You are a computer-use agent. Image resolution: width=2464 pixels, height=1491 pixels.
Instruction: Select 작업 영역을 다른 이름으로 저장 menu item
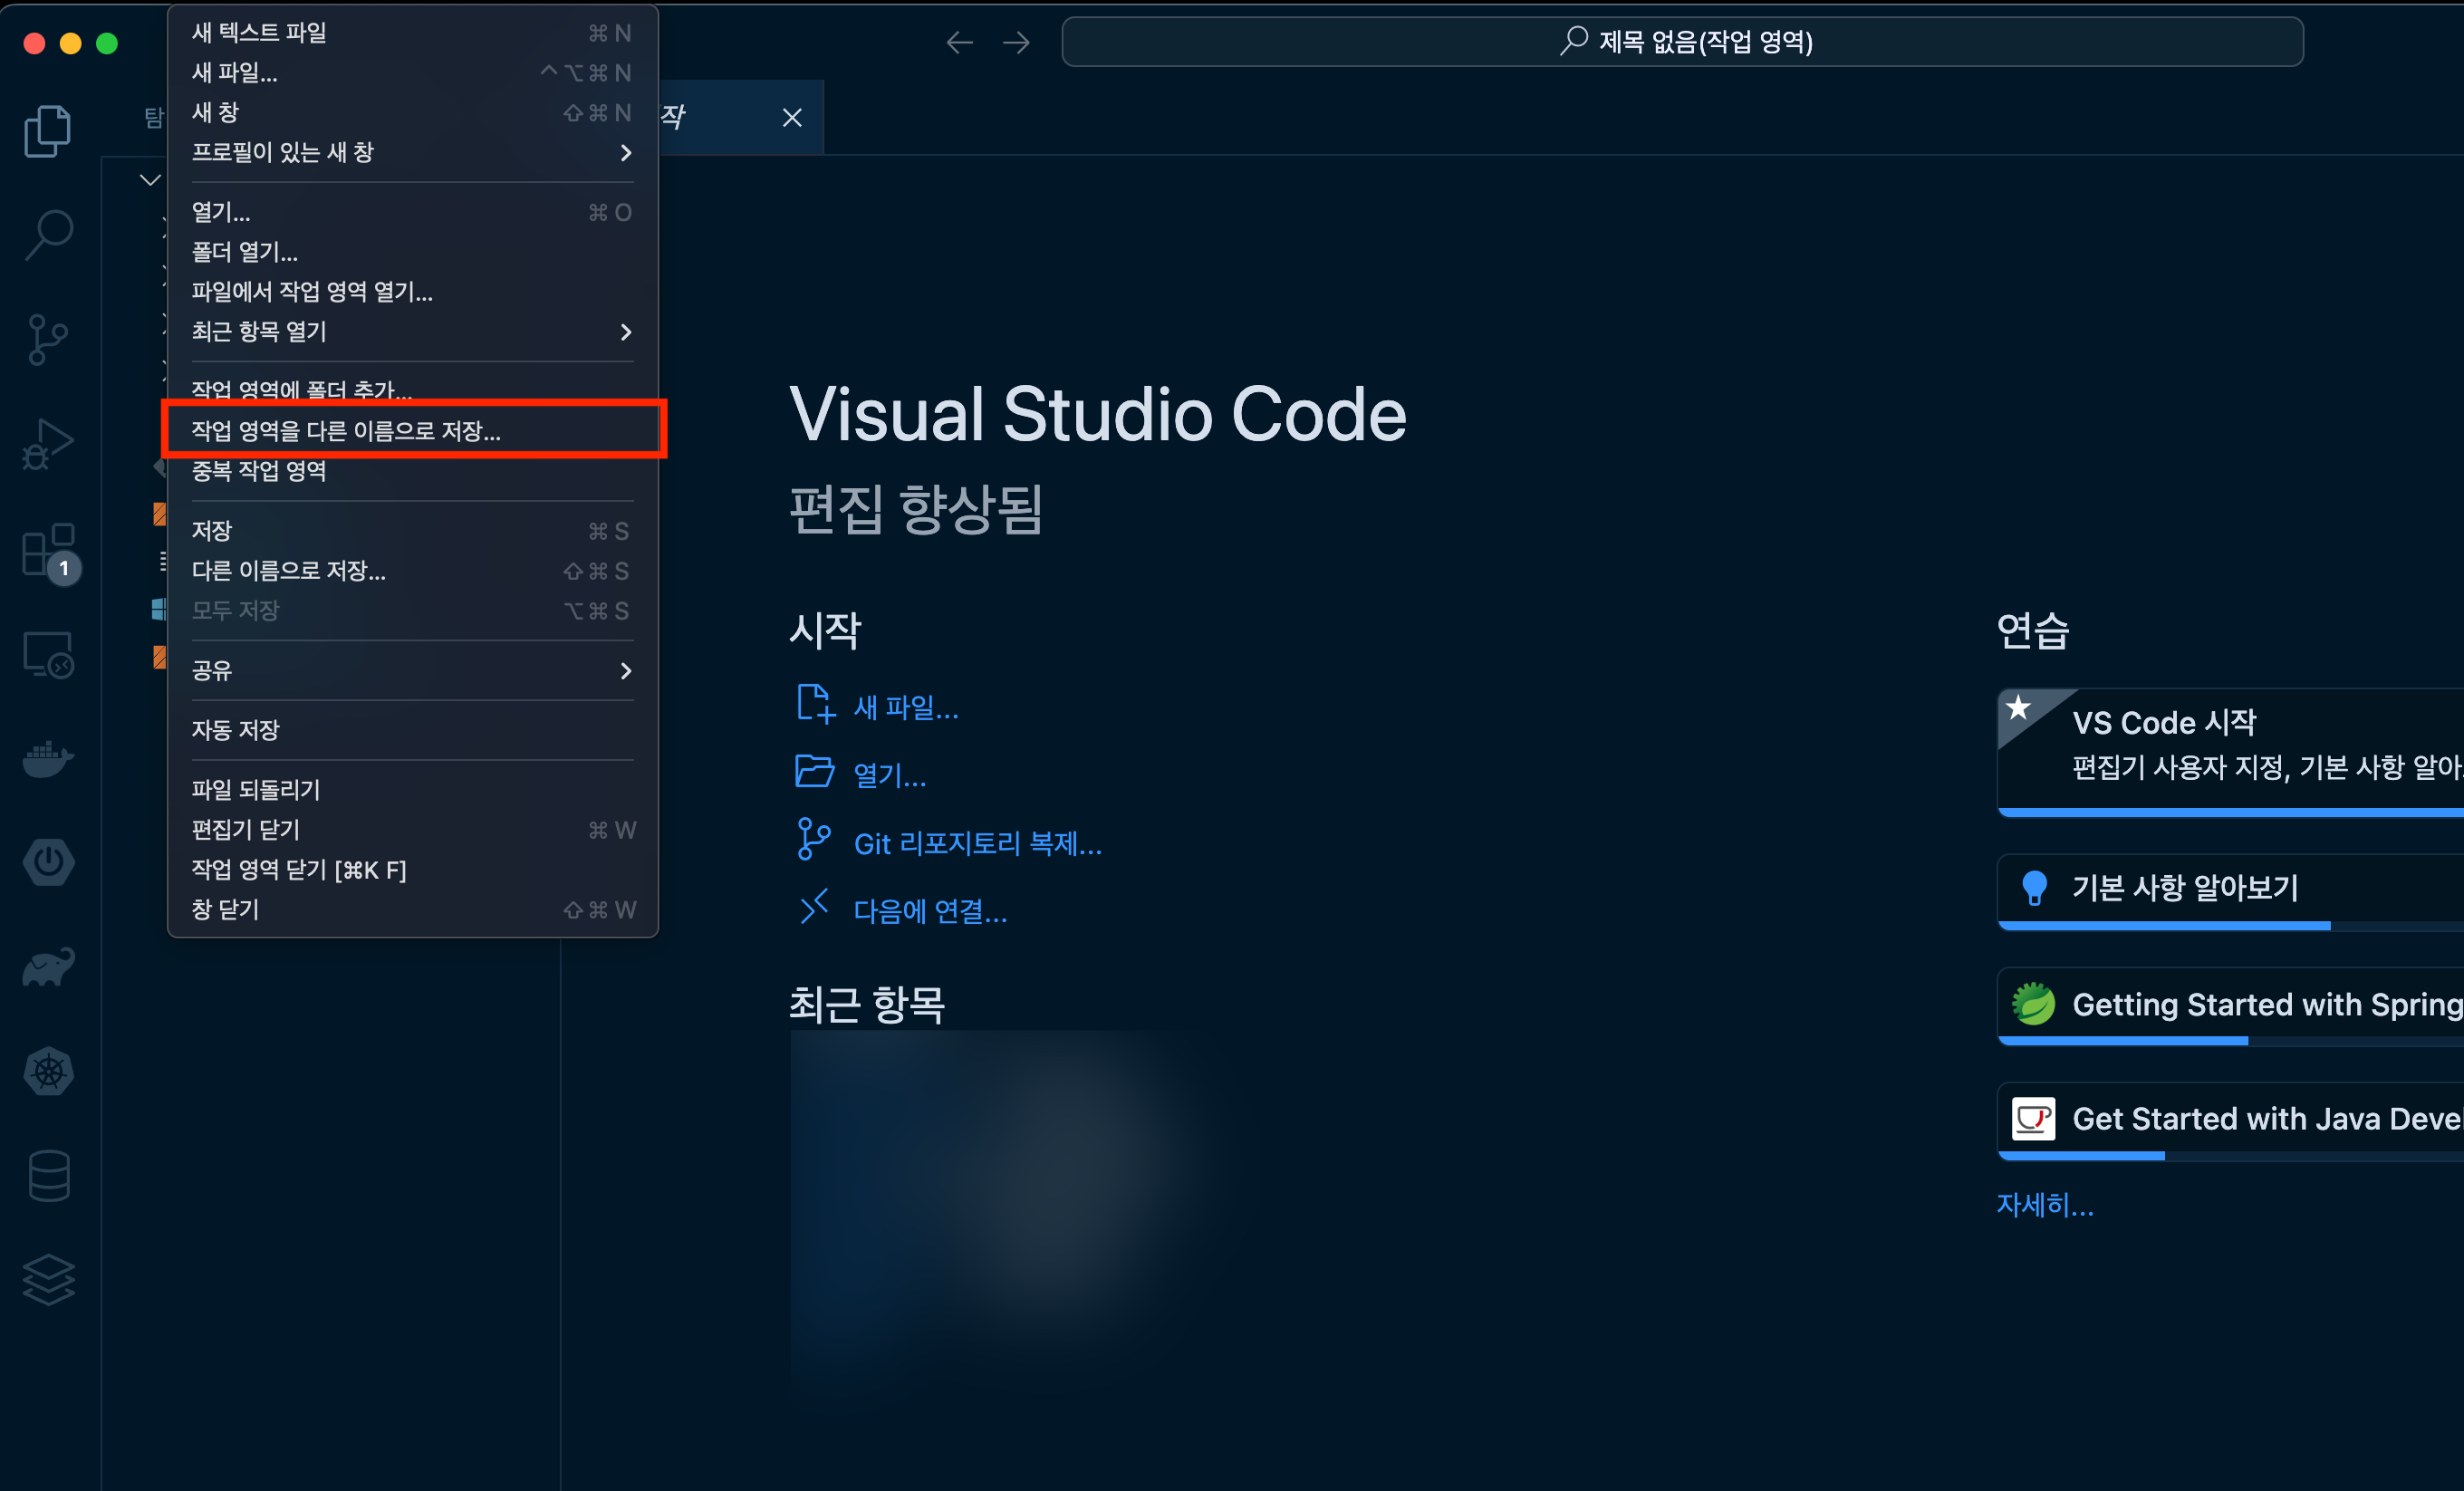tap(346, 431)
